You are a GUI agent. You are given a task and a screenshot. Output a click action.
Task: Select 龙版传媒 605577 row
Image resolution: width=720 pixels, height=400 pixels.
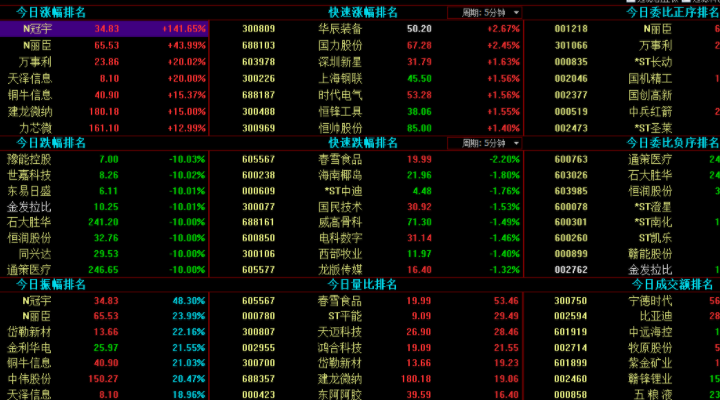pos(366,270)
